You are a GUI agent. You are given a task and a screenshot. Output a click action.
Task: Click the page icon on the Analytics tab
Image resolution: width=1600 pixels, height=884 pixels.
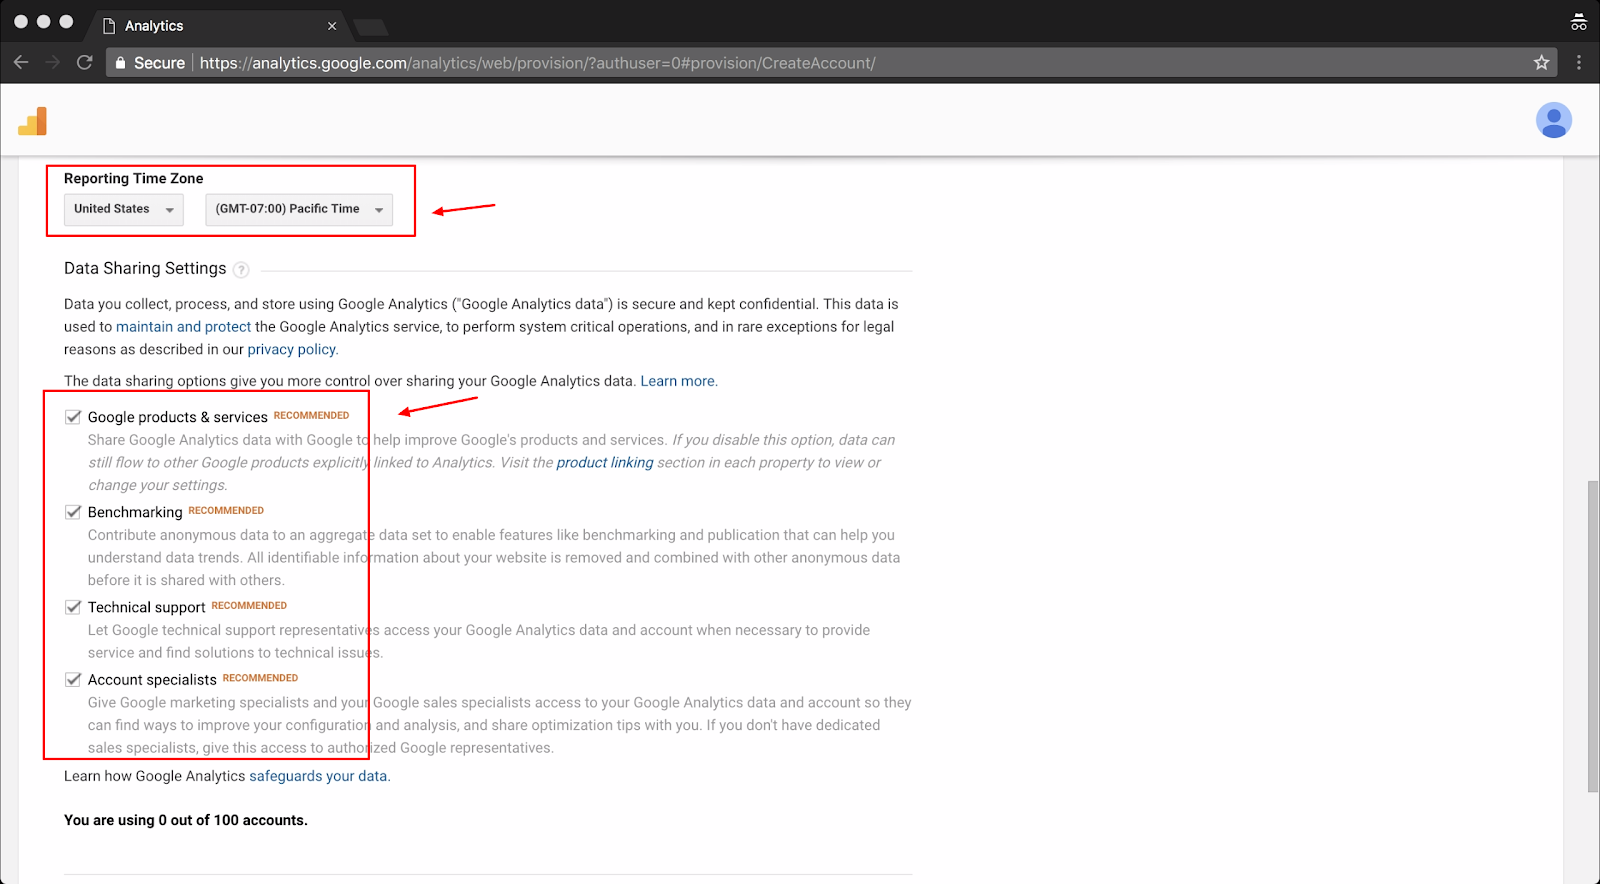pyautogui.click(x=109, y=26)
